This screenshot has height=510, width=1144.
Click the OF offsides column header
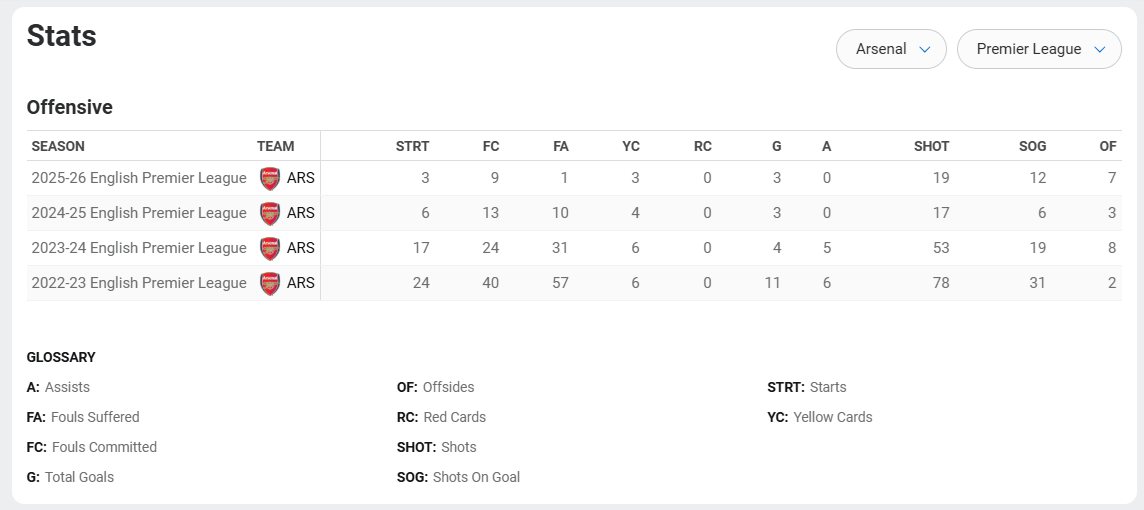(x=1108, y=146)
